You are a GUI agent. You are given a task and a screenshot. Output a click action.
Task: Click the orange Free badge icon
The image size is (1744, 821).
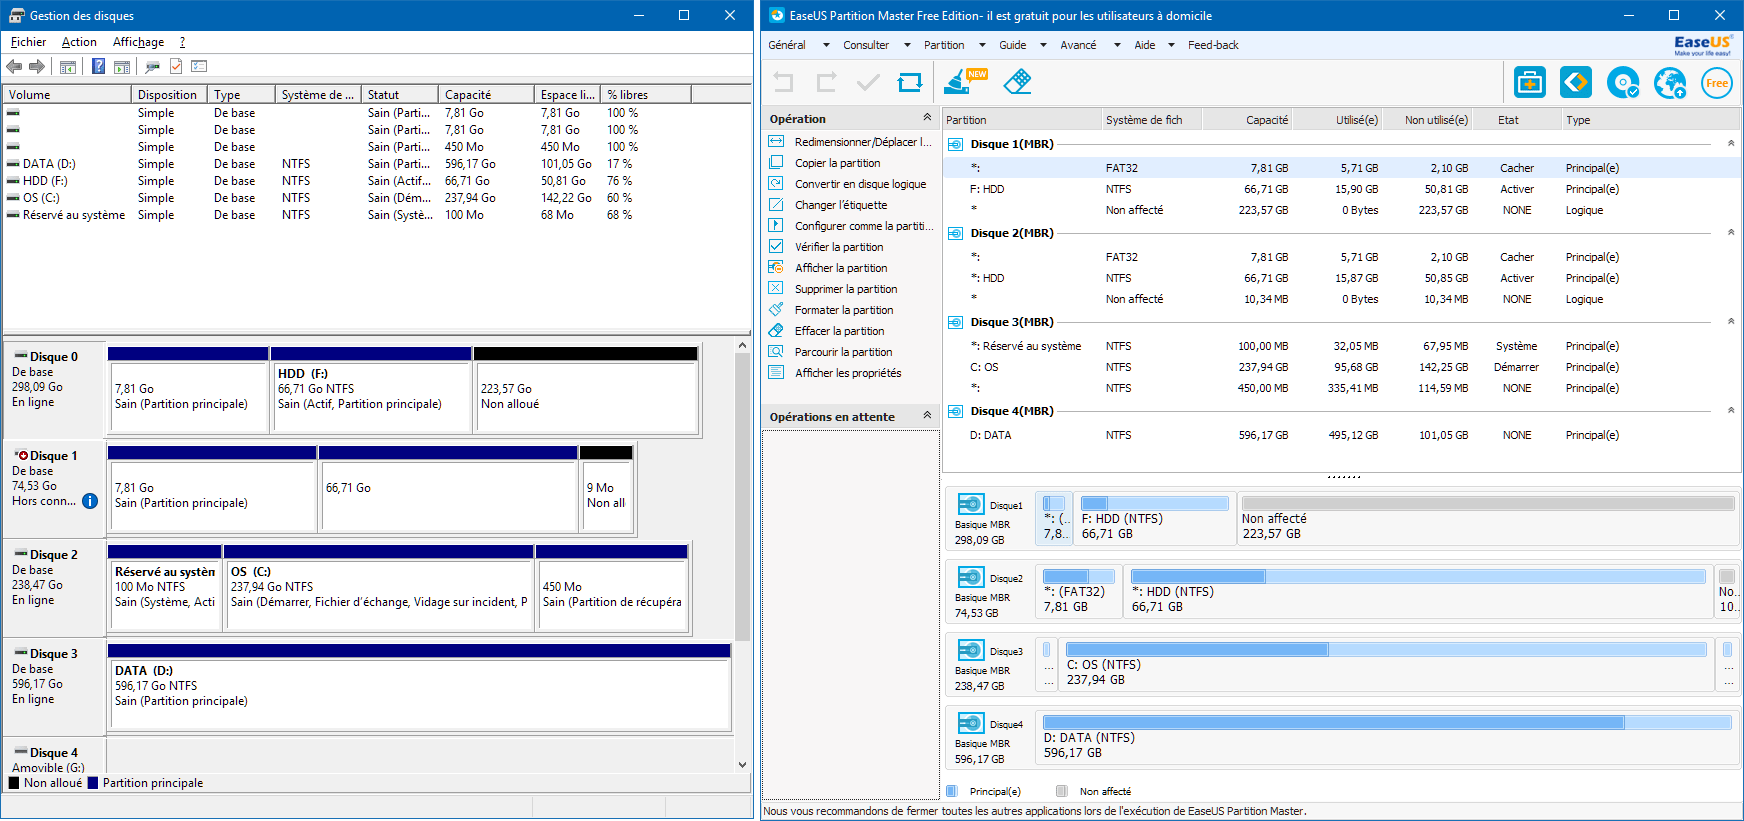[1717, 83]
